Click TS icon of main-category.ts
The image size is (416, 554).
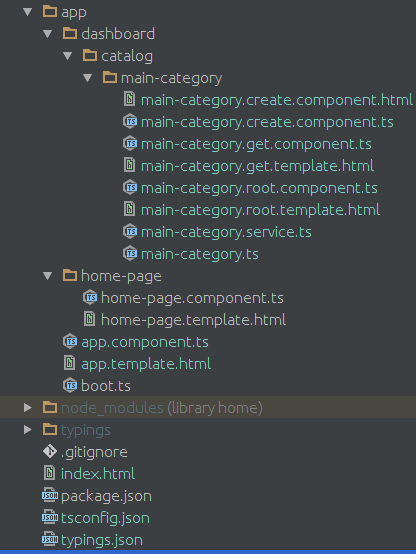coord(130,253)
